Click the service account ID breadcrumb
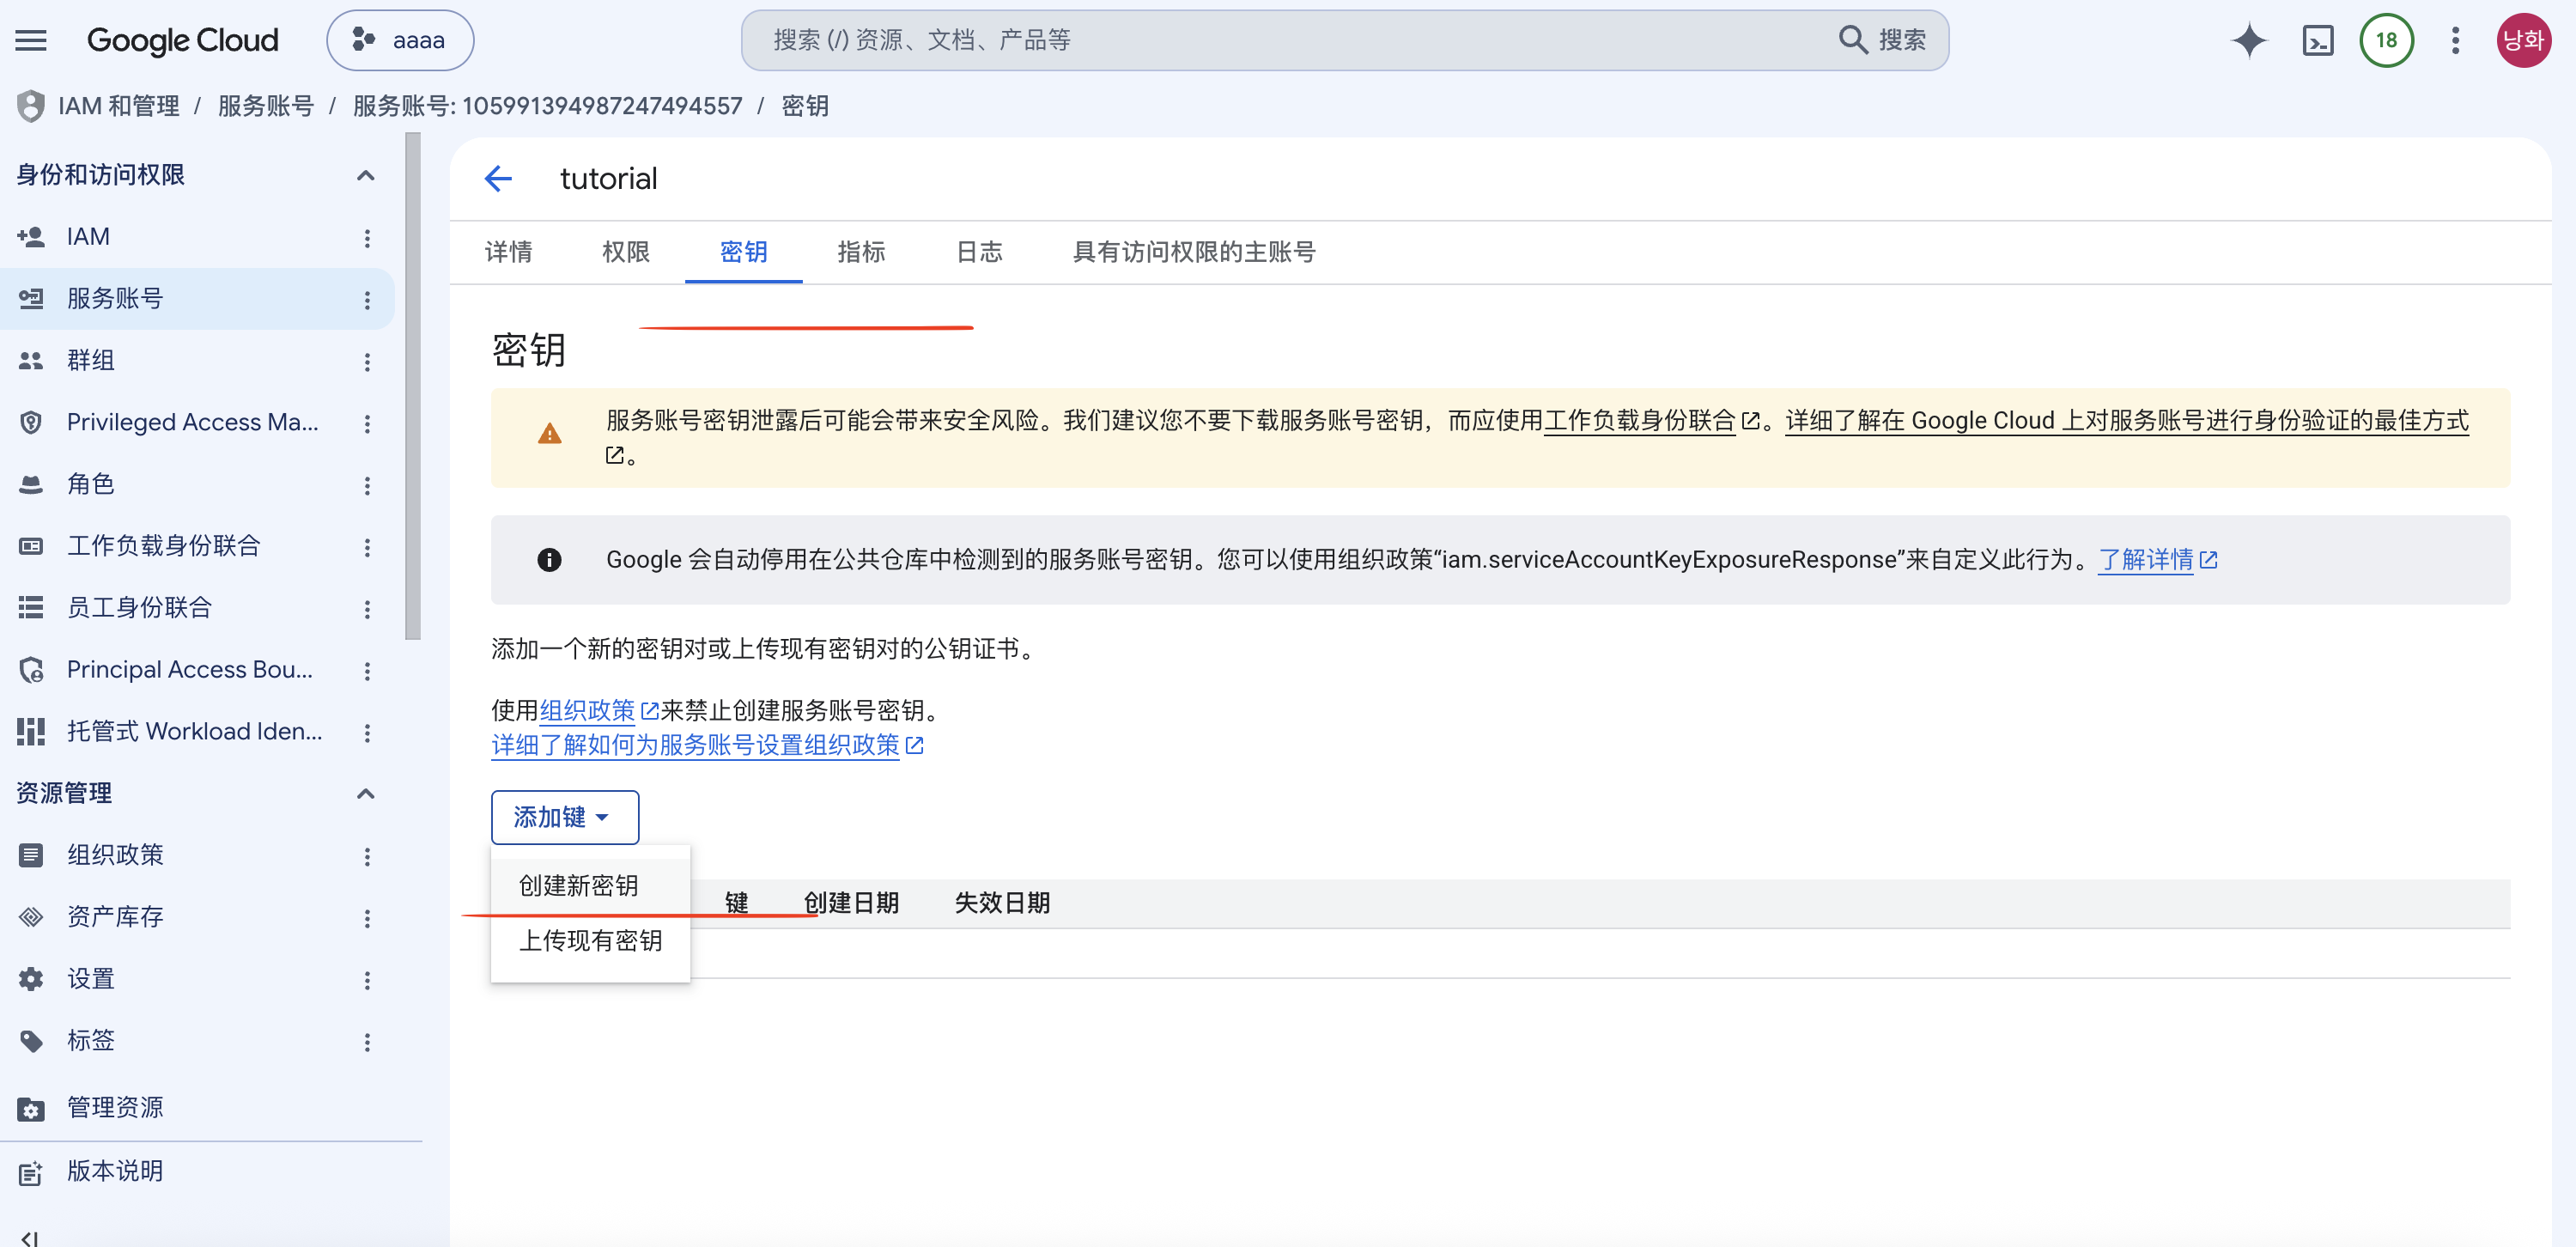Image resolution: width=2576 pixels, height=1247 pixels. pos(547,106)
